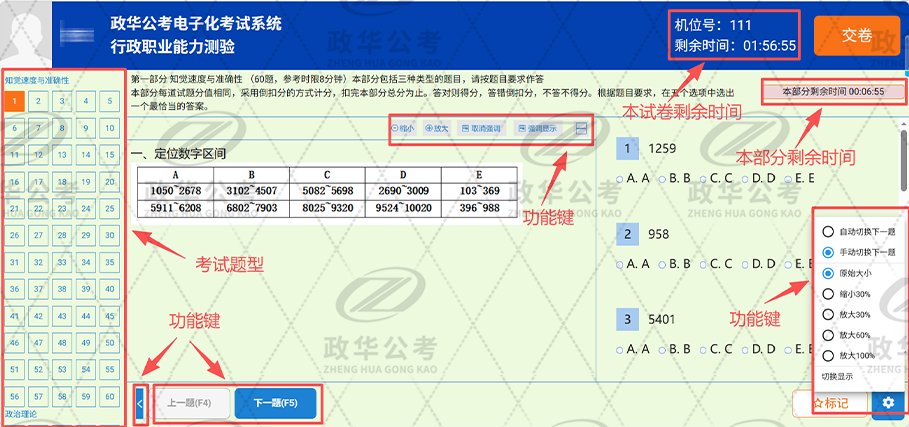Choose answer C for question 2
Screen dimensions: 909x427
716,264
